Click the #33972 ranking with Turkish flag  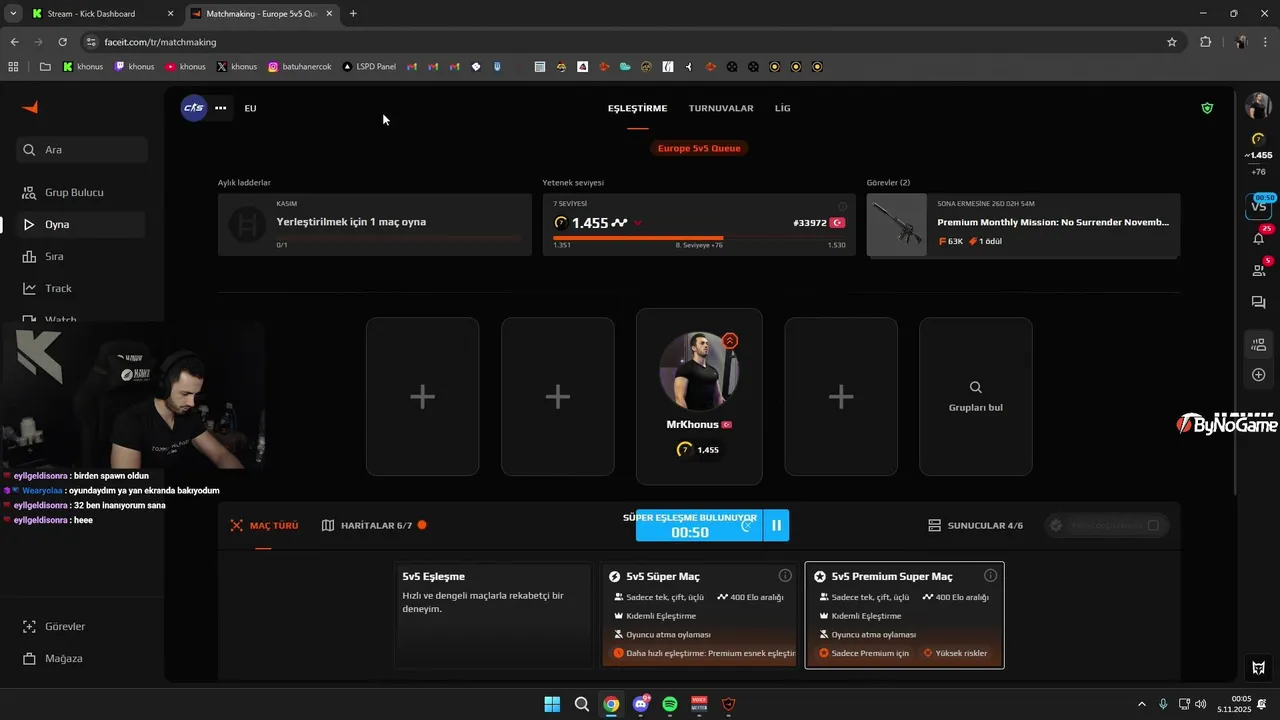coord(819,223)
